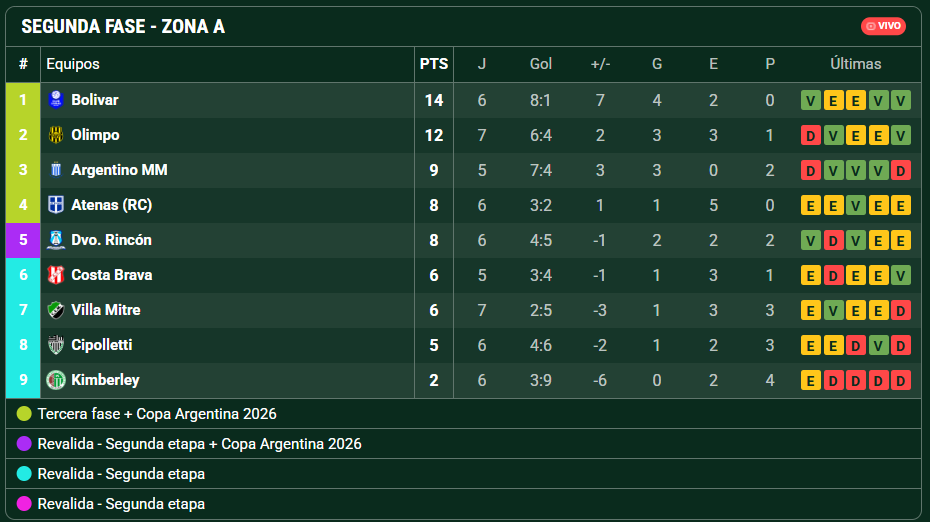Screen dimensions: 930x522
Task: Click the Costa Brava club badge
Action: tap(56, 275)
